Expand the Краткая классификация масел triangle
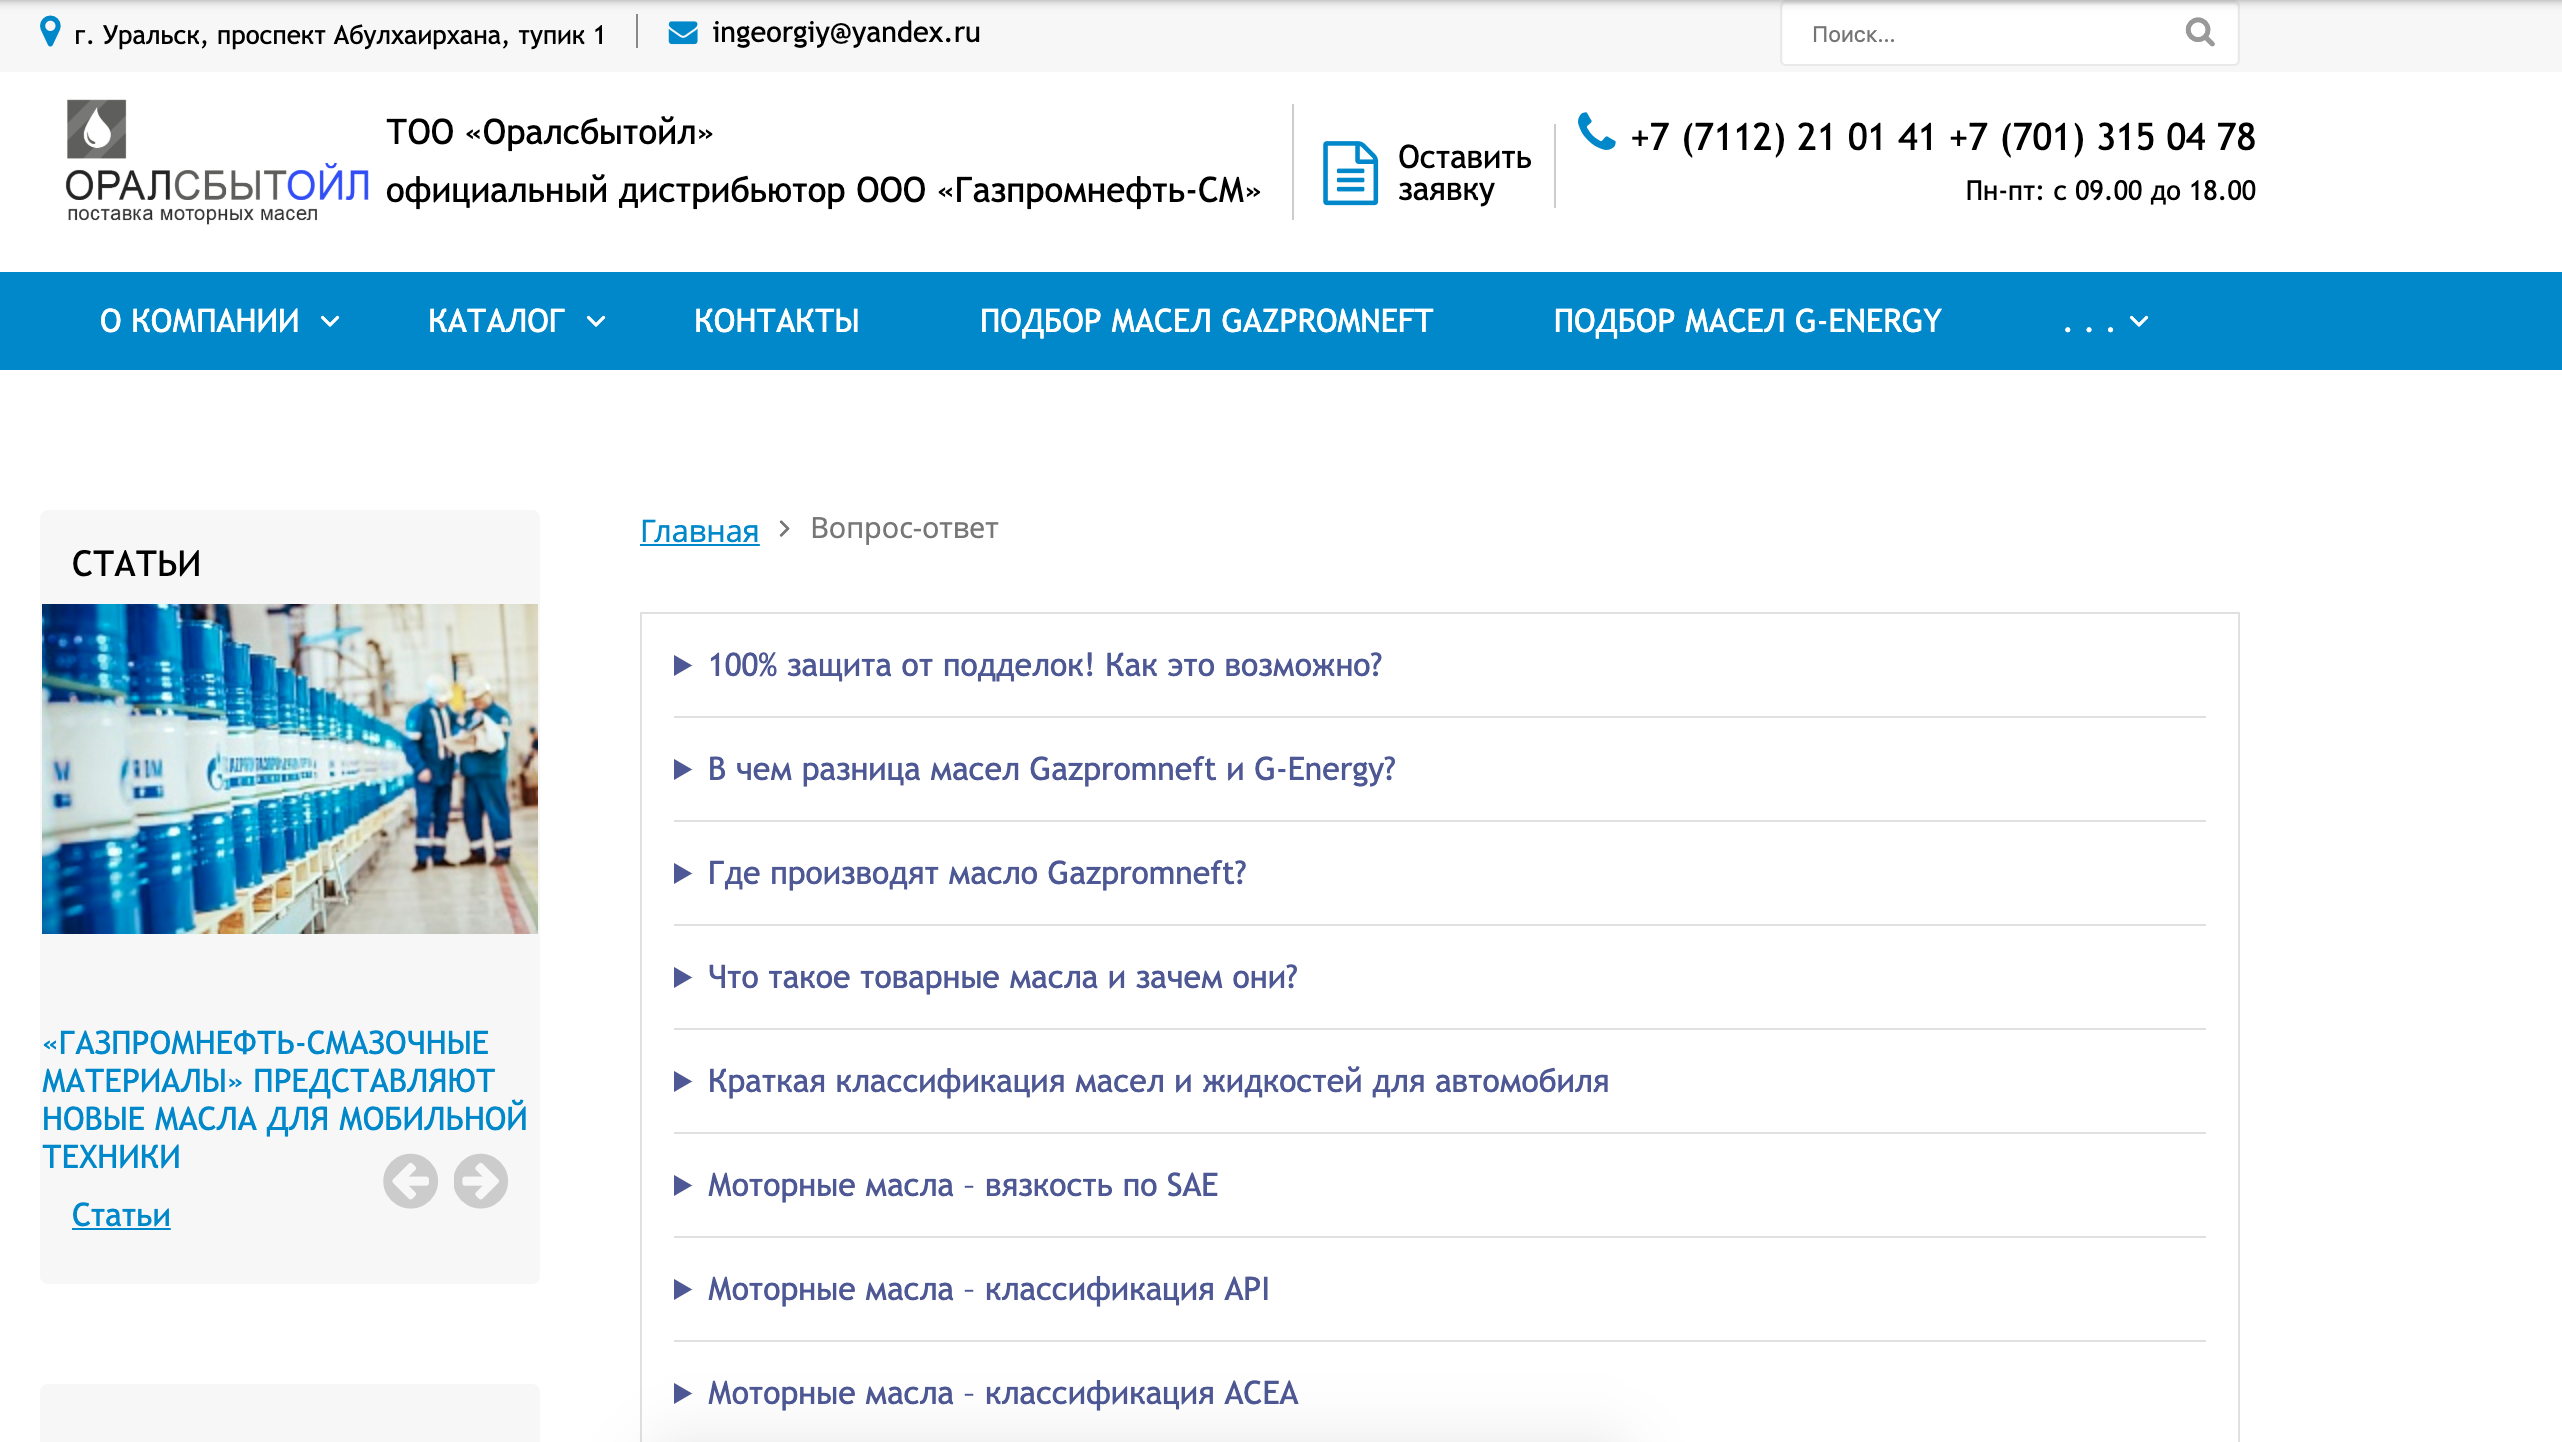Image resolution: width=2562 pixels, height=1442 pixels. tap(683, 1082)
